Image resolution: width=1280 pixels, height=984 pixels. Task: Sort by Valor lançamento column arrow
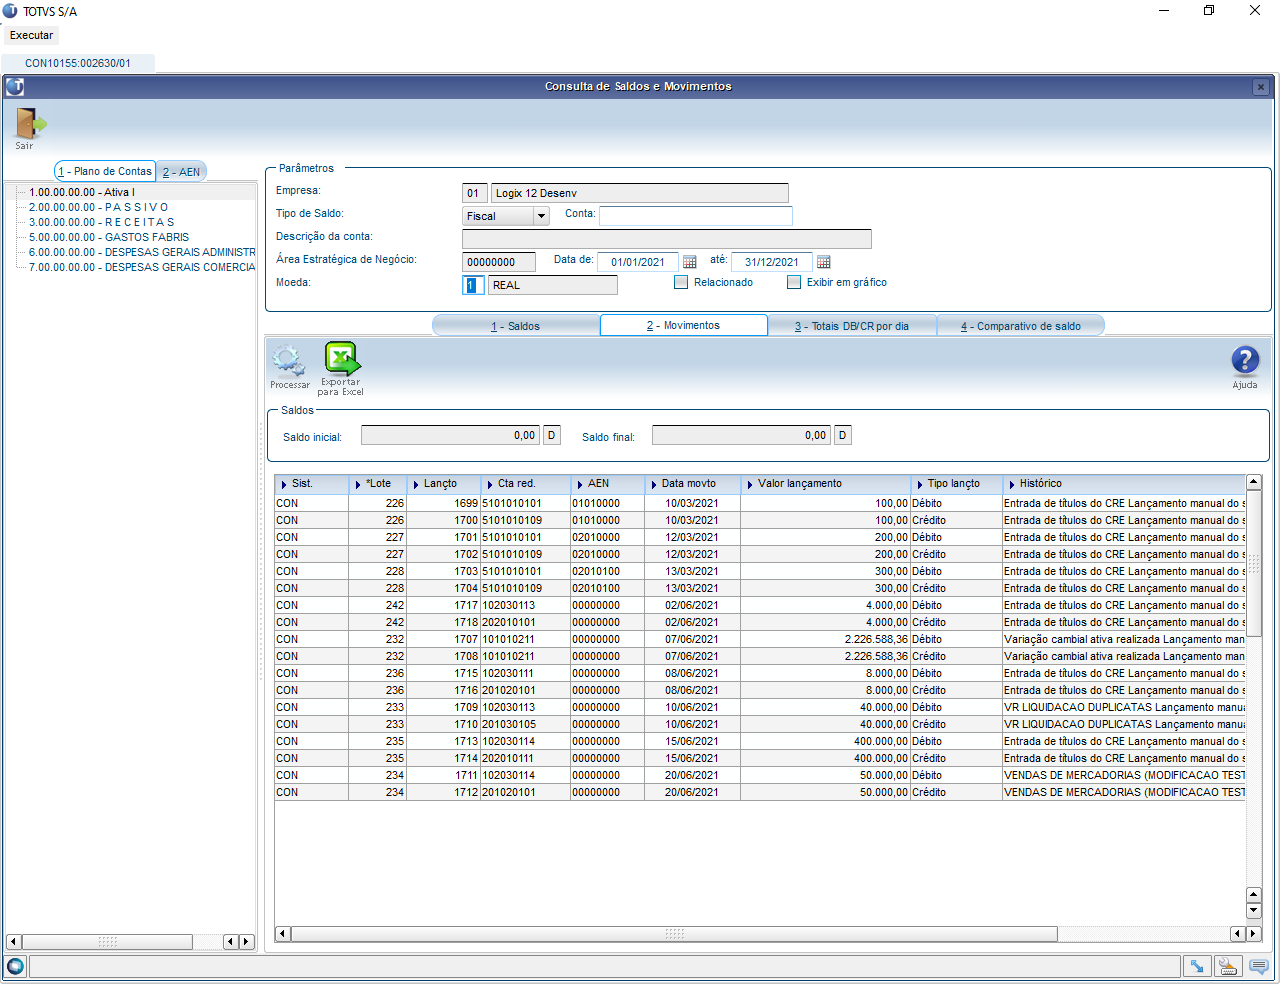[x=750, y=485]
